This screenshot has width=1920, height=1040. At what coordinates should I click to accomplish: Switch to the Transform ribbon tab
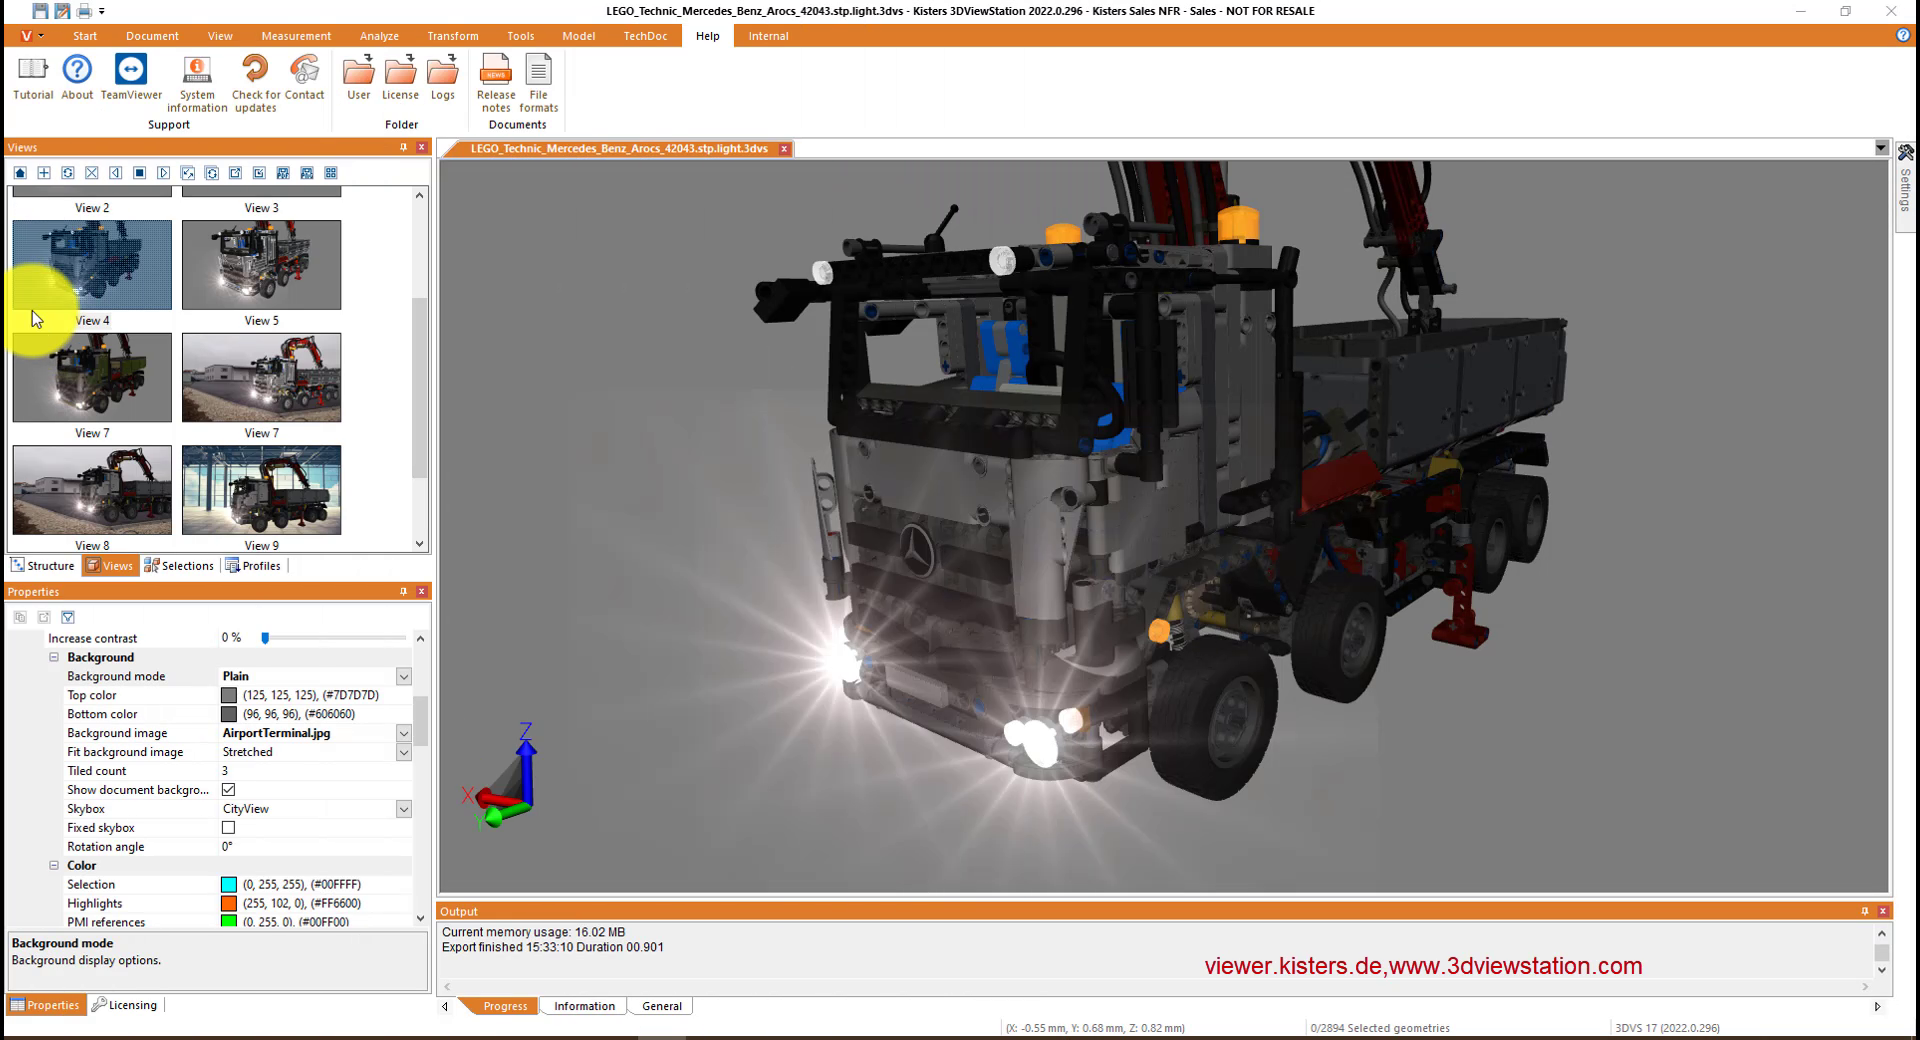pyautogui.click(x=452, y=35)
